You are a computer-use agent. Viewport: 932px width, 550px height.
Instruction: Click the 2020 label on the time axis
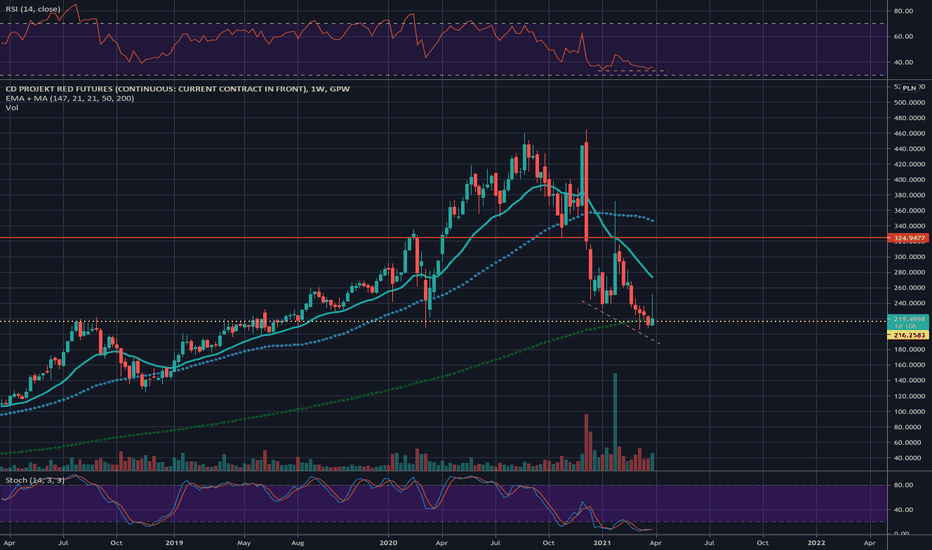pos(388,542)
